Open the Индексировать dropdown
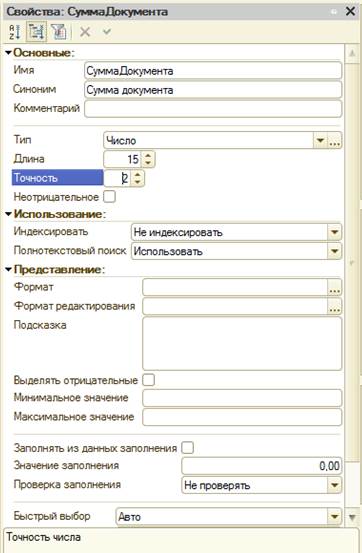The image size is (362, 553). tap(334, 232)
